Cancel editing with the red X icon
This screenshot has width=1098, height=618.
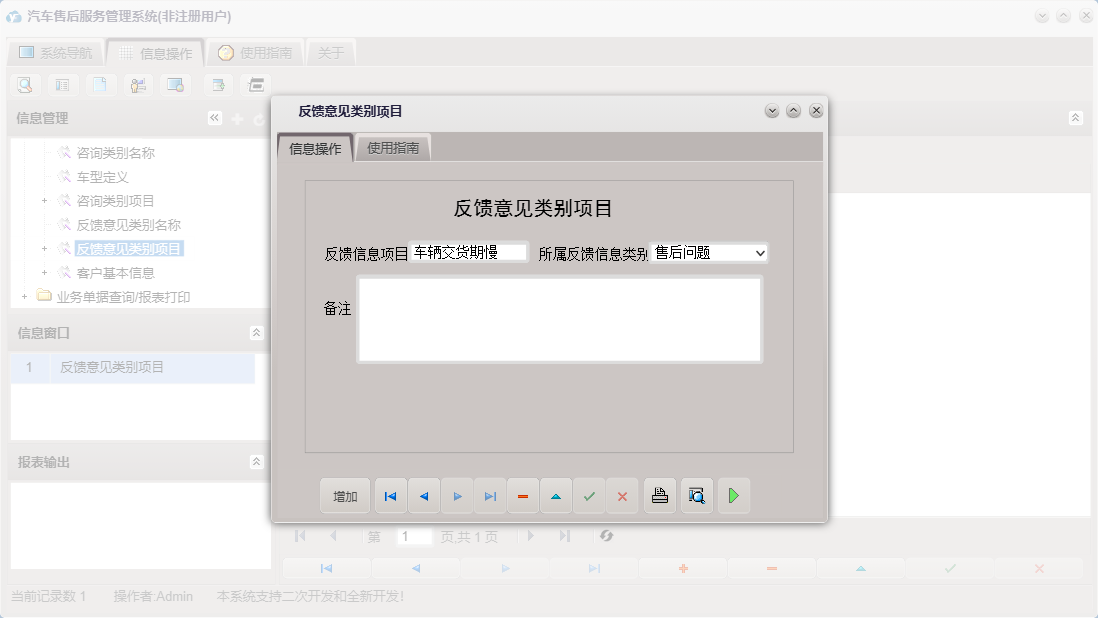622,495
